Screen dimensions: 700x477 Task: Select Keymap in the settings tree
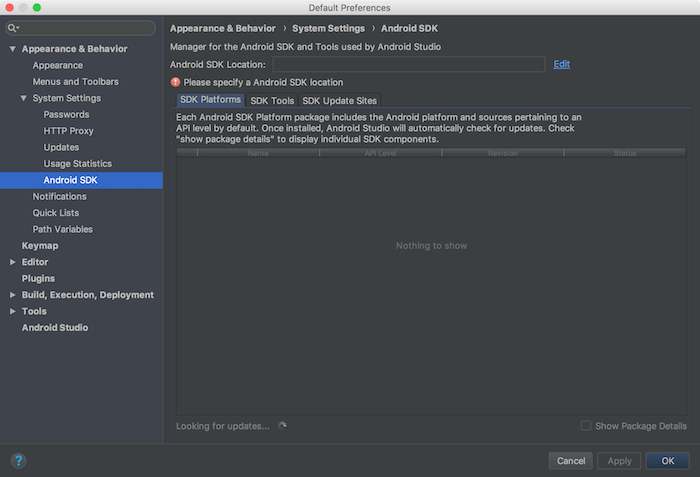click(40, 246)
